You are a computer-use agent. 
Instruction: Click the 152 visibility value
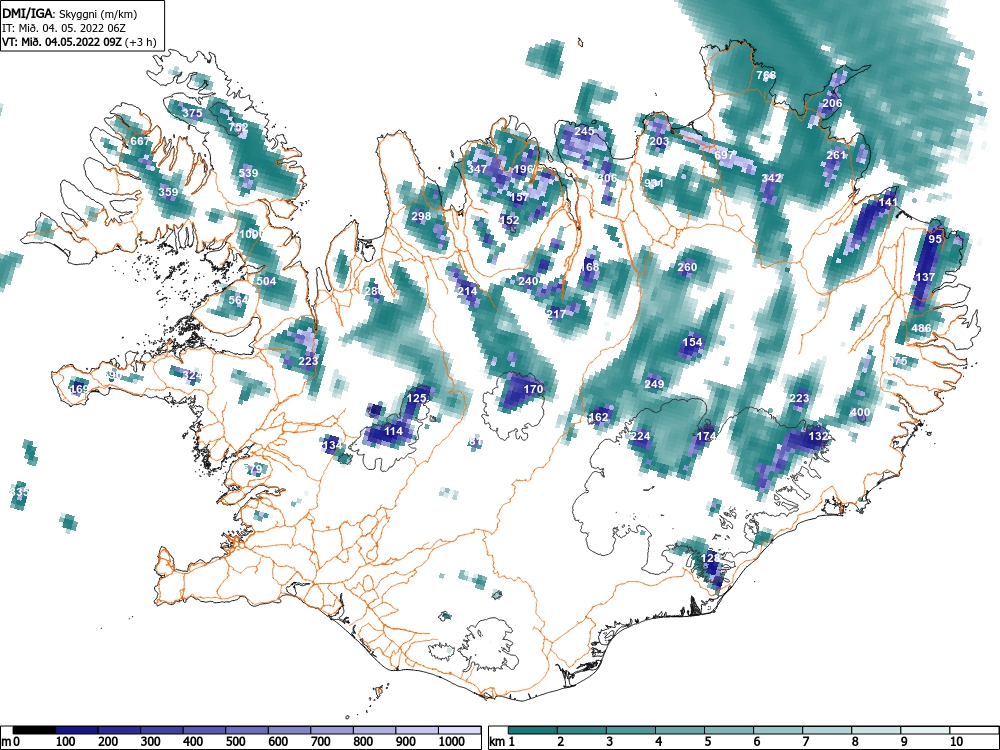510,220
